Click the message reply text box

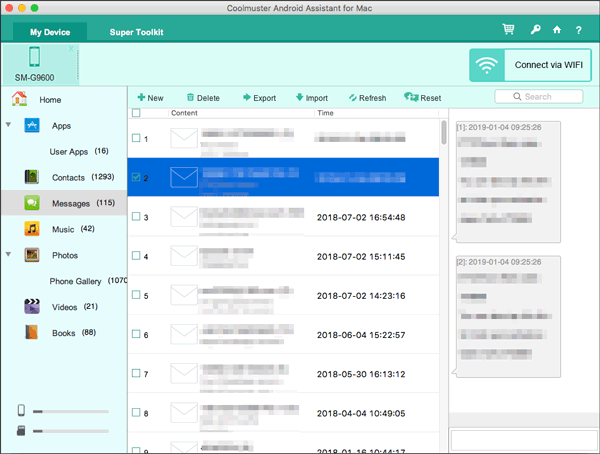pyautogui.click(x=523, y=440)
